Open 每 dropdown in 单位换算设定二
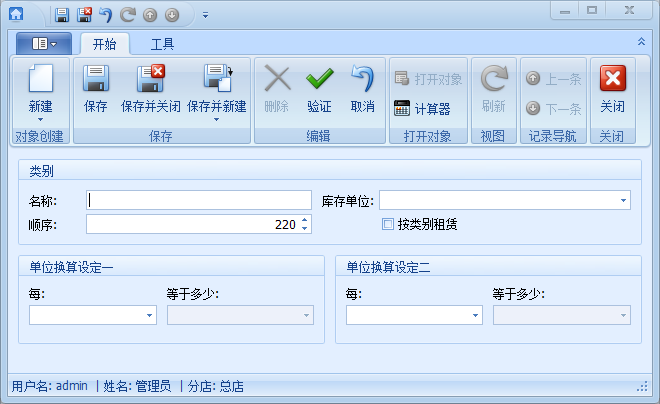 tap(475, 315)
